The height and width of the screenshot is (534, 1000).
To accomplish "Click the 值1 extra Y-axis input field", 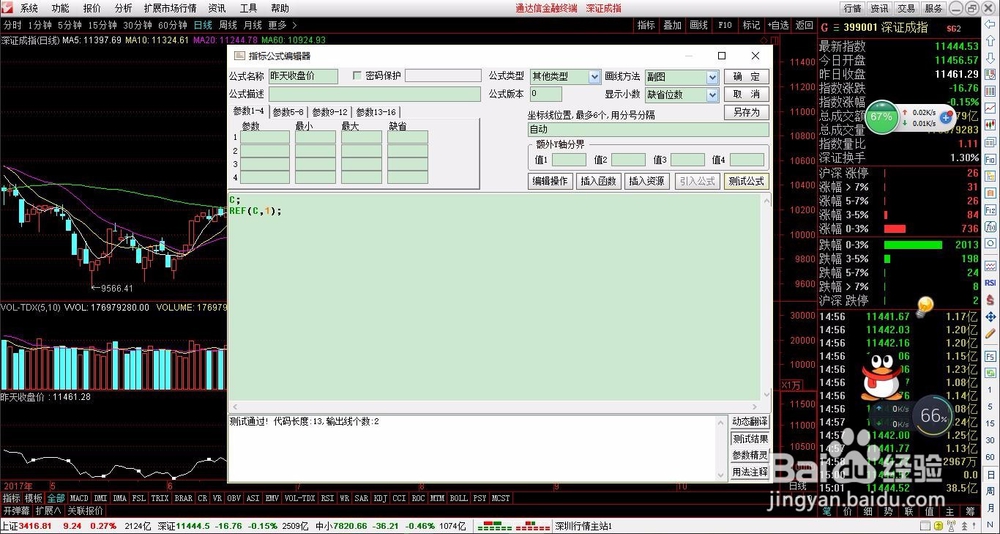I will tap(569, 159).
